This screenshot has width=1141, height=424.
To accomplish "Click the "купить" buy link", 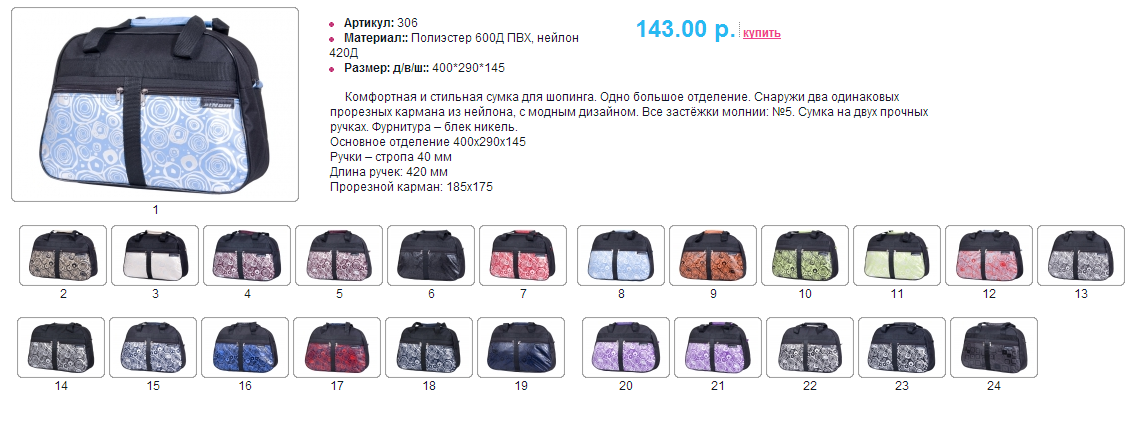I will coord(762,33).
